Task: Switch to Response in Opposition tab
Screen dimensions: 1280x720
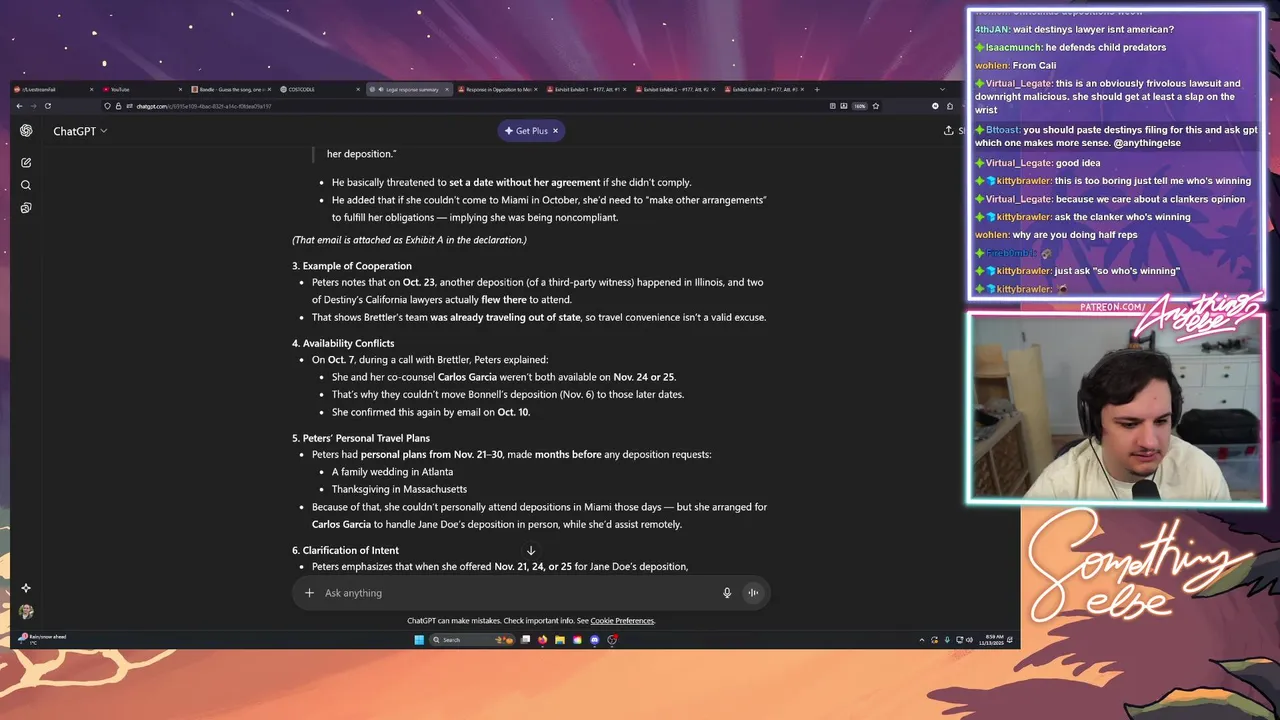Action: (x=495, y=89)
